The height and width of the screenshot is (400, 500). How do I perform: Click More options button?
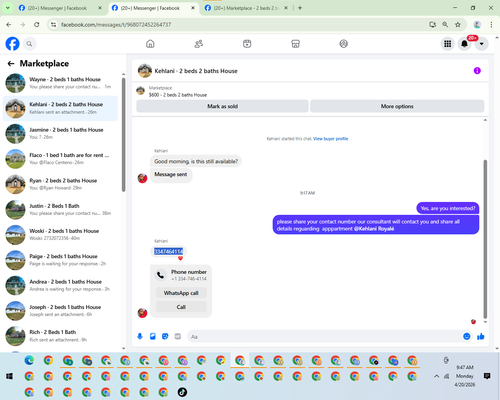tap(397, 106)
